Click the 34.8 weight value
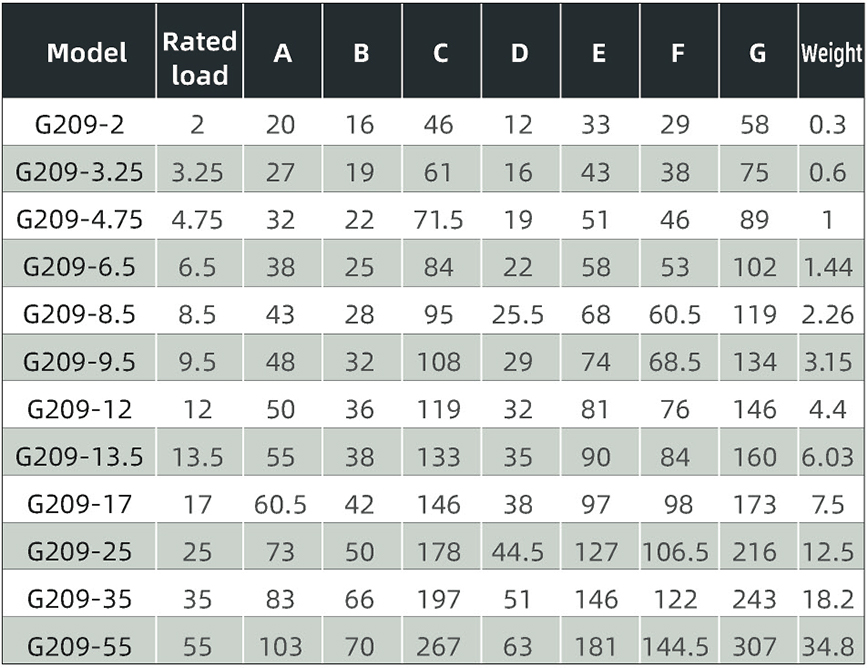868x668 pixels. point(828,646)
